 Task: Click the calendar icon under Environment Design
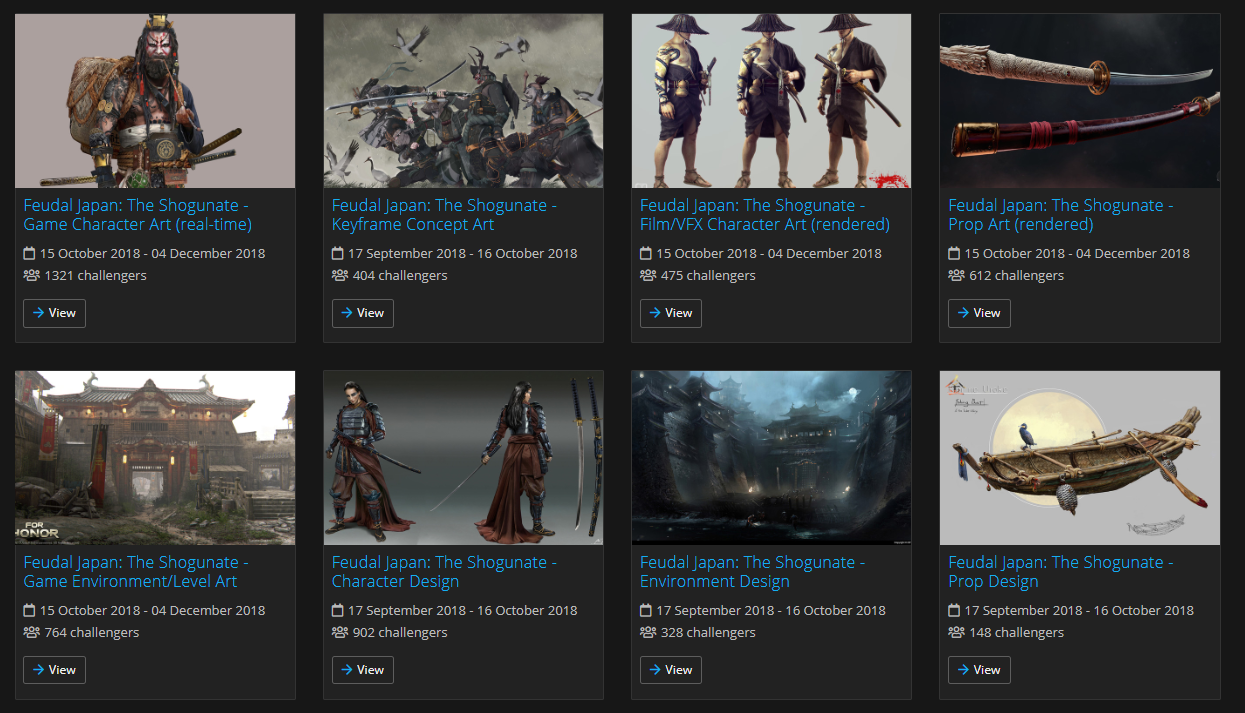point(646,610)
